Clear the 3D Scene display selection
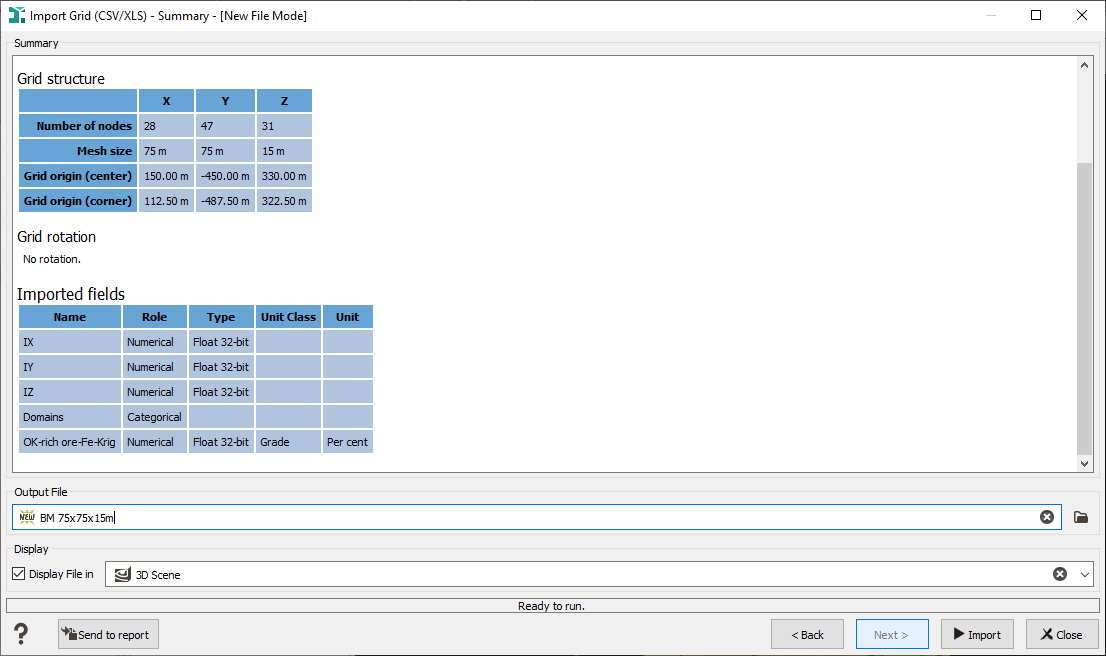The image size is (1106, 656). 1059,574
